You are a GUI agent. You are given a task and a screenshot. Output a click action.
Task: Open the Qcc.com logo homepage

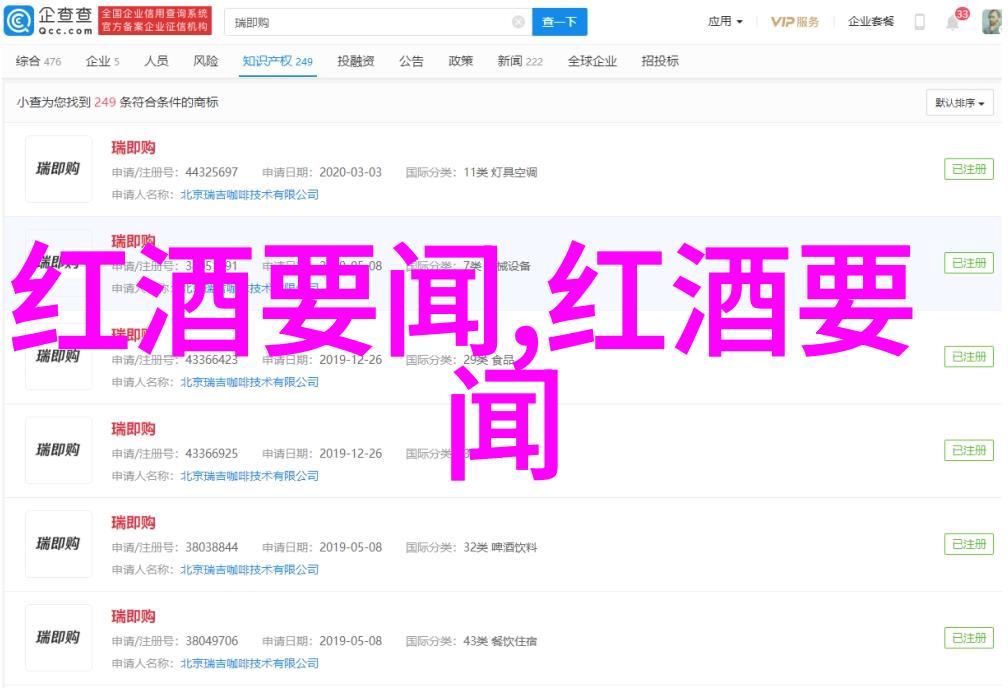pyautogui.click(x=49, y=21)
